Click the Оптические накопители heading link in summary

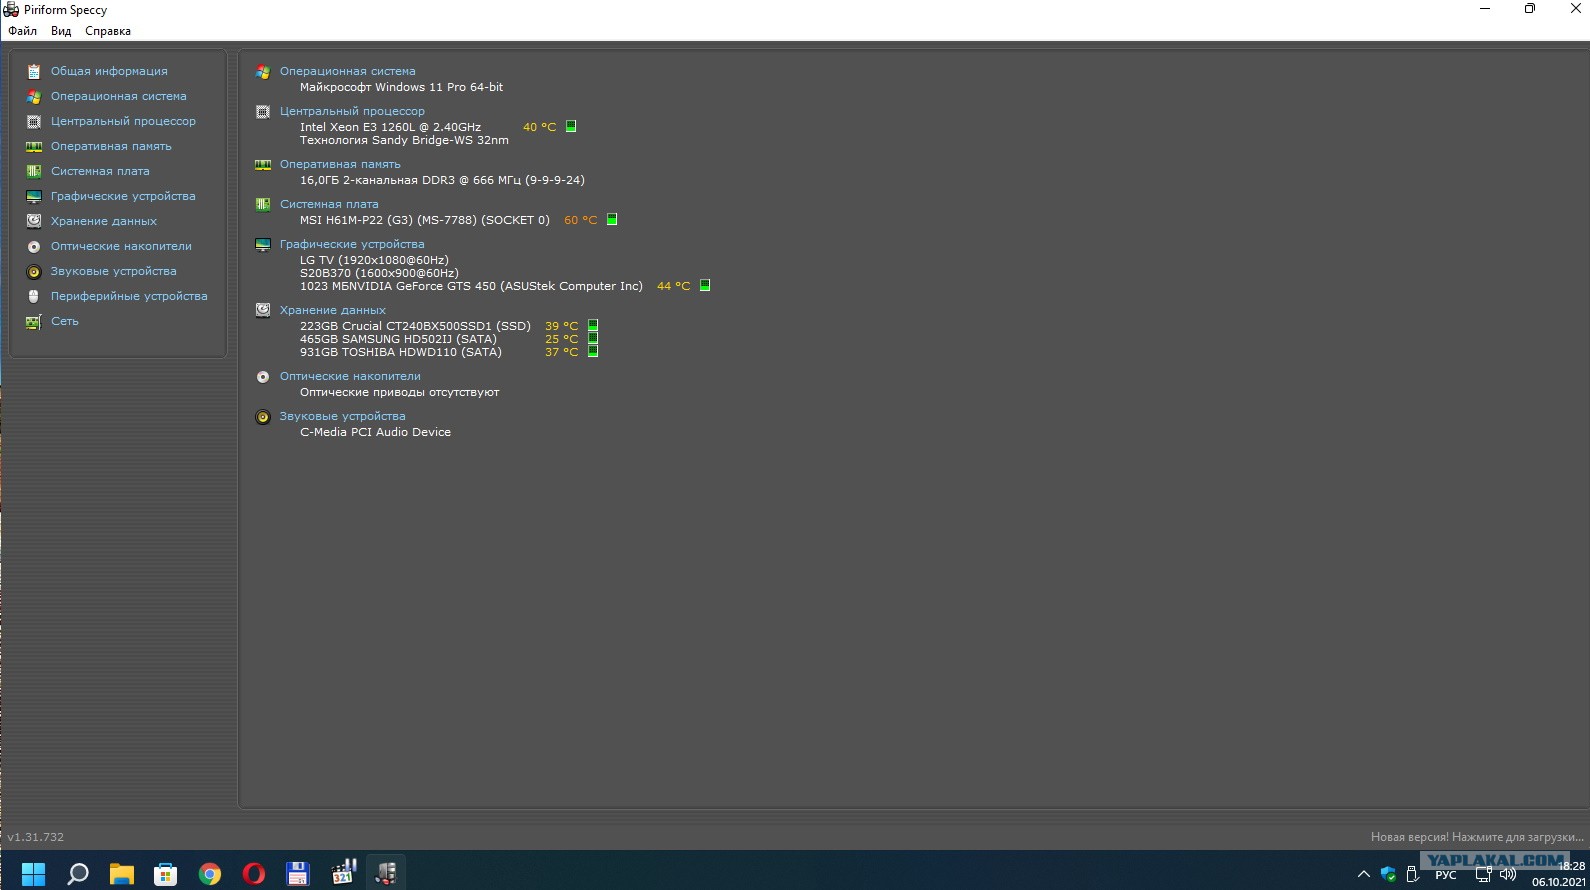point(350,376)
